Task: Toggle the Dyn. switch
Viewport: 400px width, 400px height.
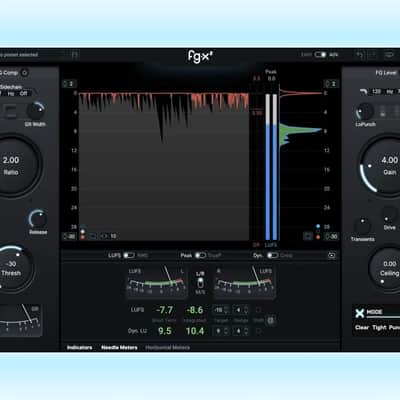Action: tap(272, 255)
